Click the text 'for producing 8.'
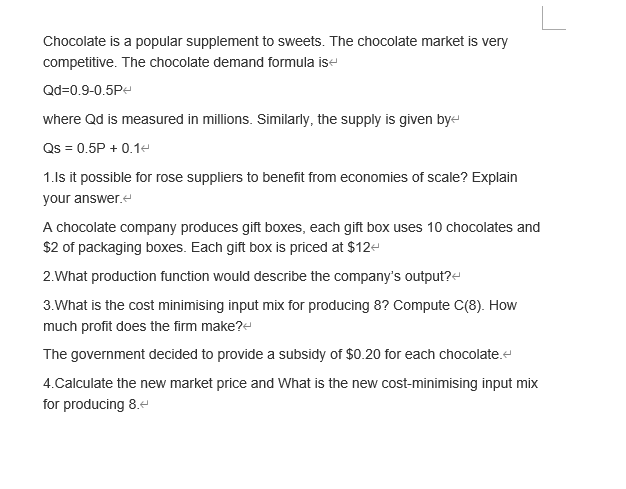The height and width of the screenshot is (489, 626). click(91, 404)
